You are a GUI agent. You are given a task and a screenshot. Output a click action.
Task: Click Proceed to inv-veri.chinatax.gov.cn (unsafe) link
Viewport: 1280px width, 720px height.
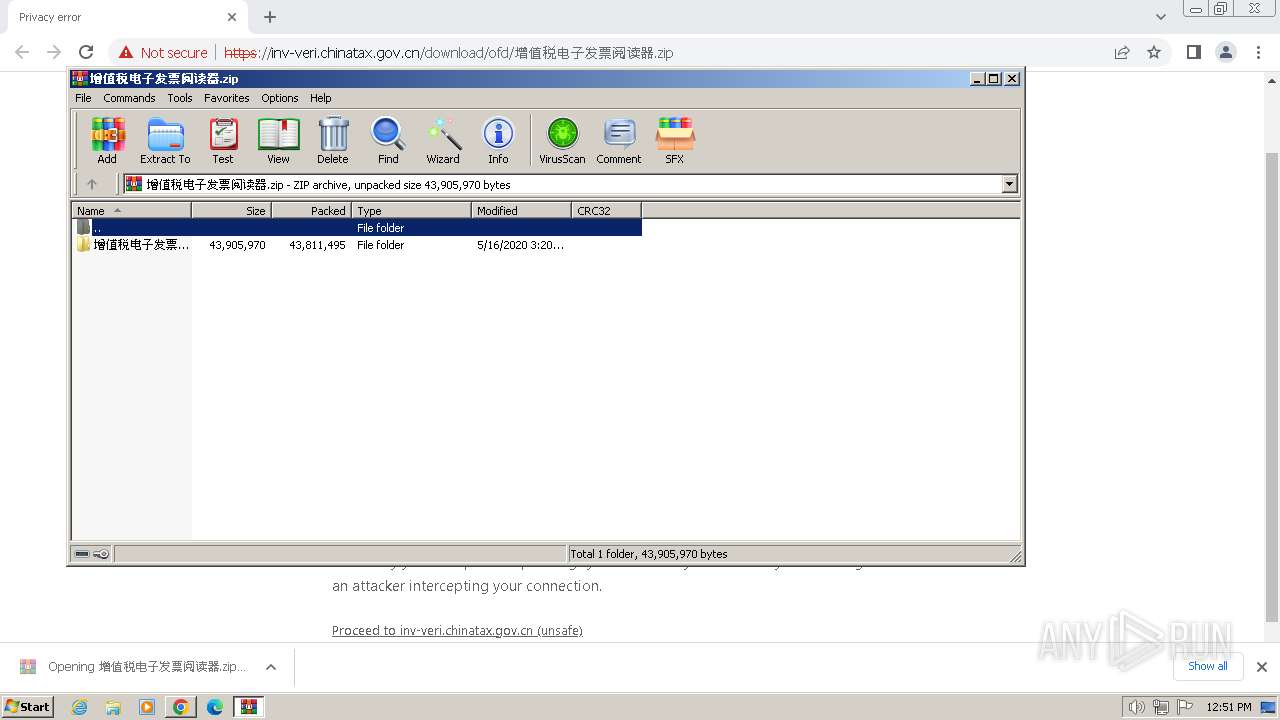point(457,631)
